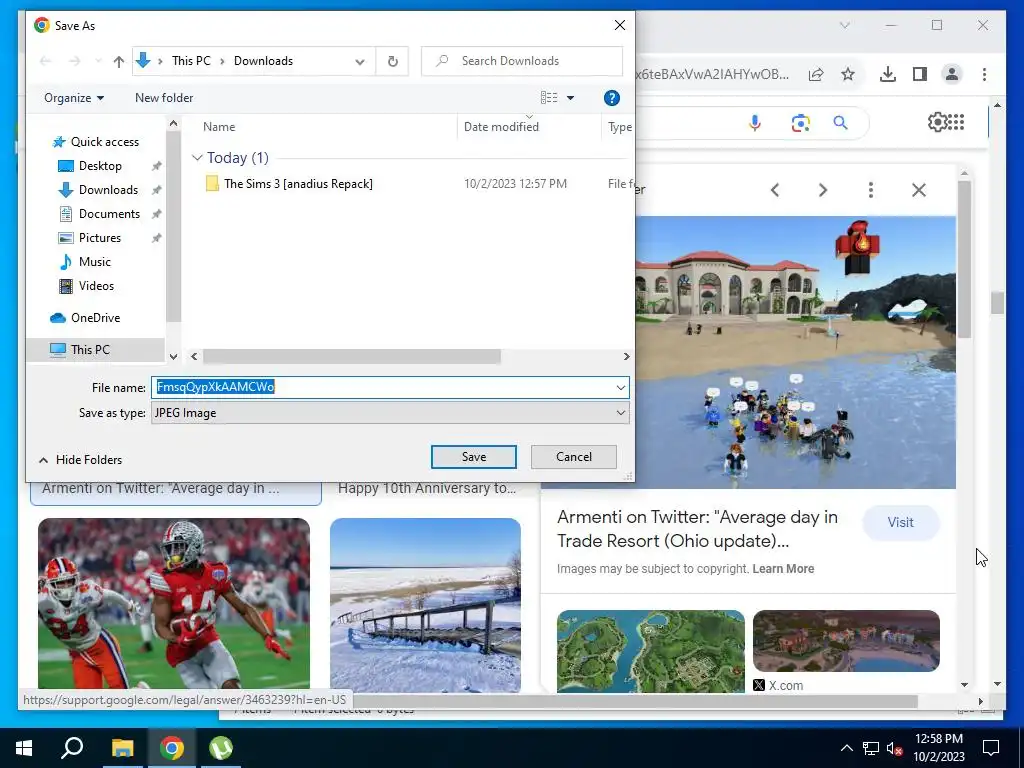Share this page from Chrome address bar
Screen dimensions: 1024x768
(x=816, y=74)
